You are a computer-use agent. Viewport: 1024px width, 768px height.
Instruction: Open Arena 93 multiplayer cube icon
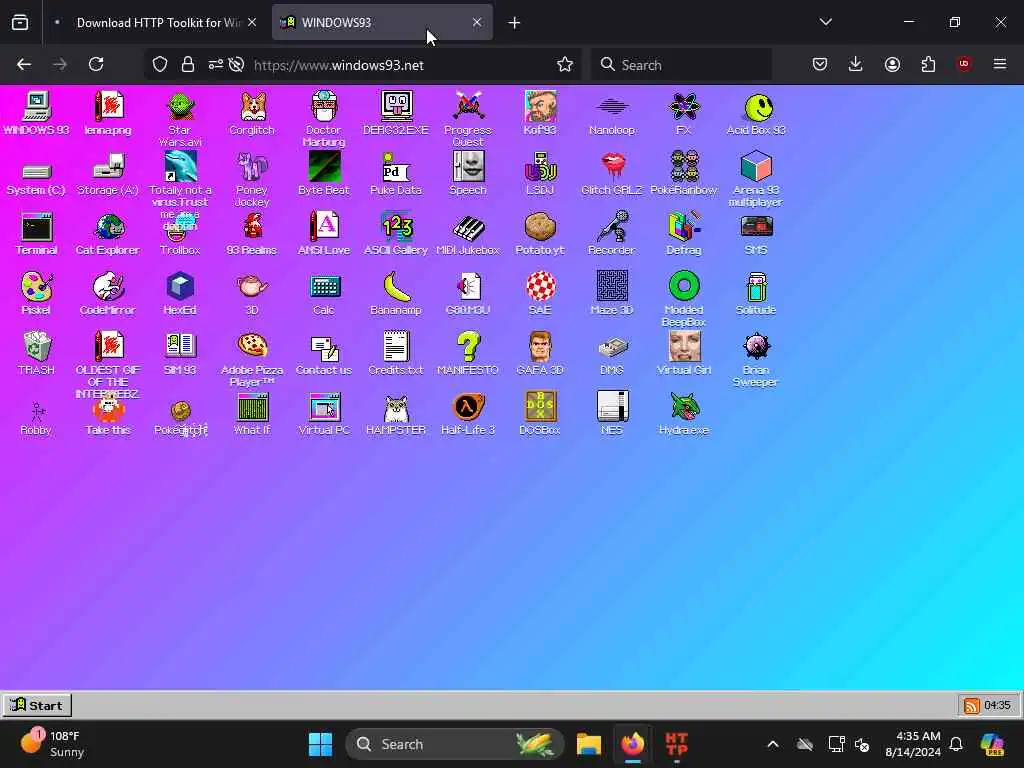click(756, 167)
